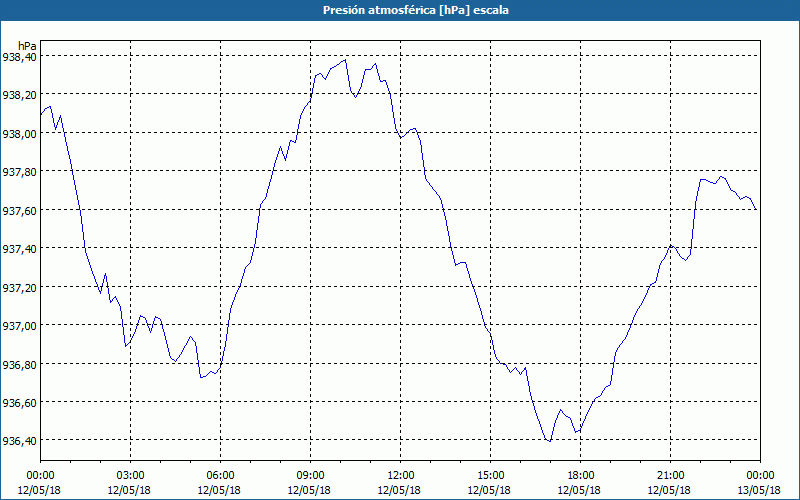The width and height of the screenshot is (800, 500).
Task: Select the 938,20 y-axis value
Action: pos(19,95)
